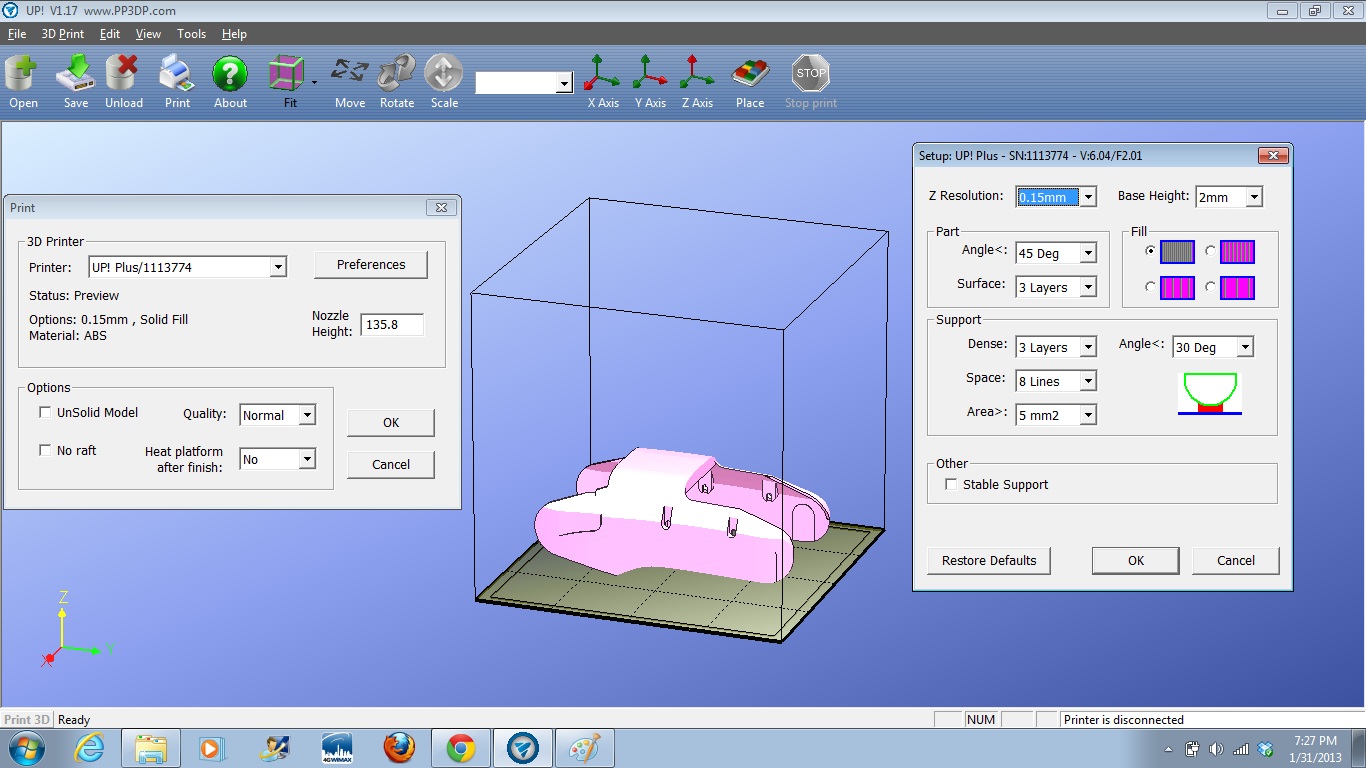Viewport: 1366px width, 768px height.
Task: Open the Support Angle dropdown
Action: coord(1245,347)
